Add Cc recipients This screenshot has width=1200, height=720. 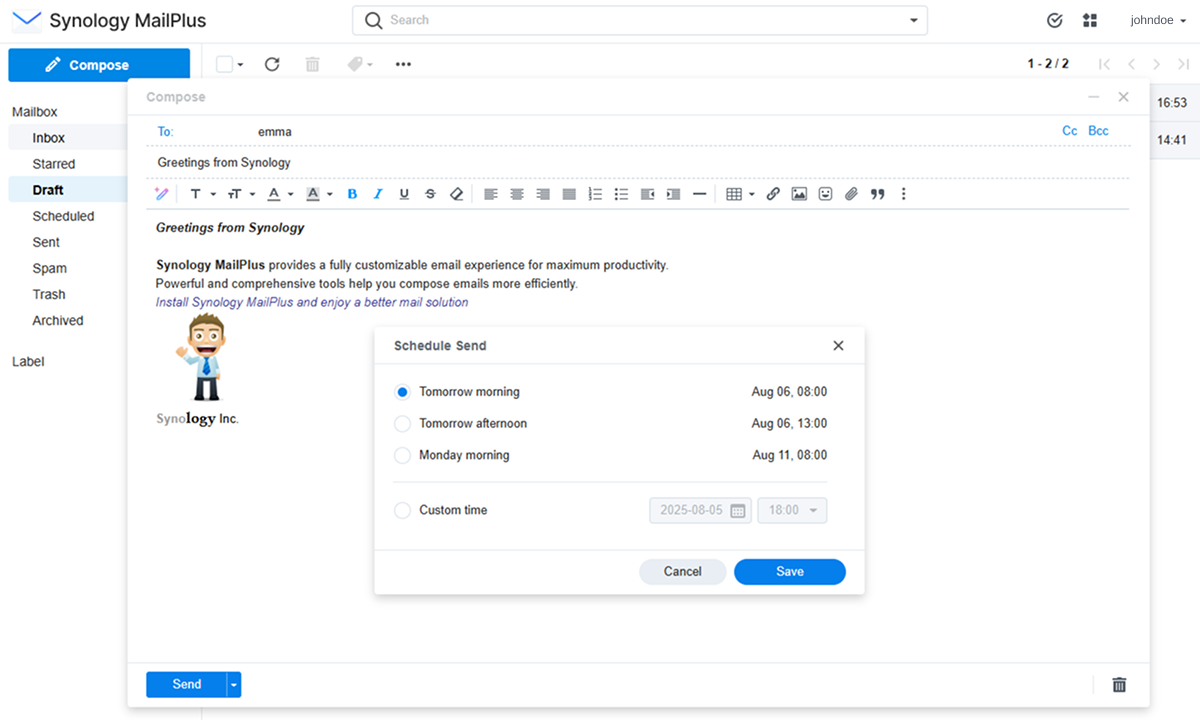1070,131
